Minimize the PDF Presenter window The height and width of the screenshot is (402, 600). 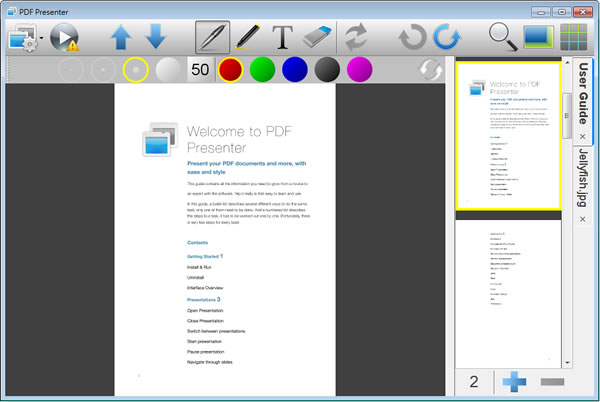(541, 12)
